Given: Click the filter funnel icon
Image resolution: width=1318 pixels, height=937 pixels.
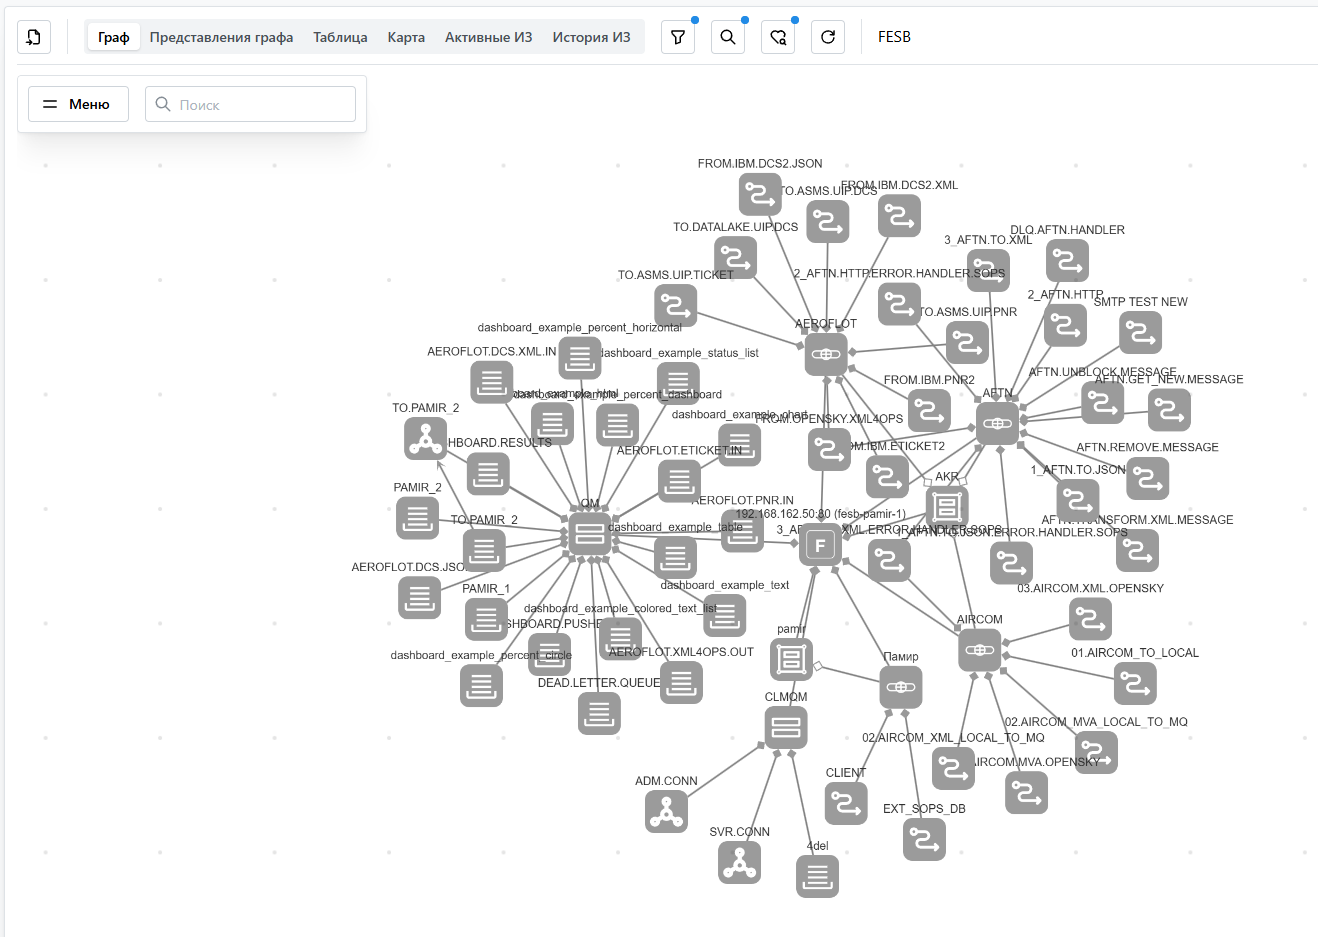Looking at the screenshot, I should click(x=678, y=37).
